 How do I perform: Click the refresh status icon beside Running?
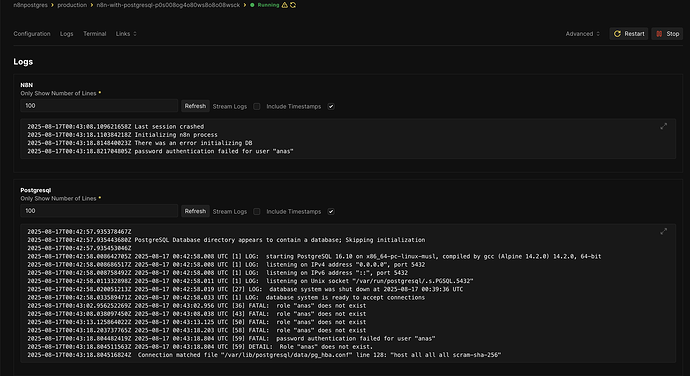pos(293,5)
